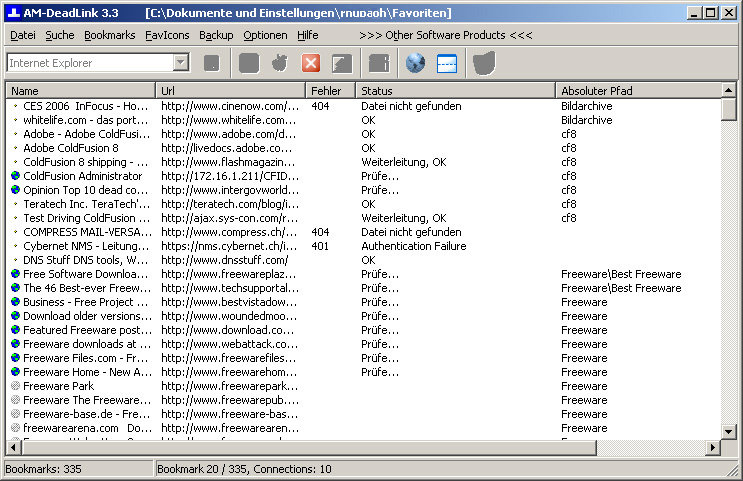Click globe icon of Freeware Files.com row
743x481 pixels.
[15, 358]
